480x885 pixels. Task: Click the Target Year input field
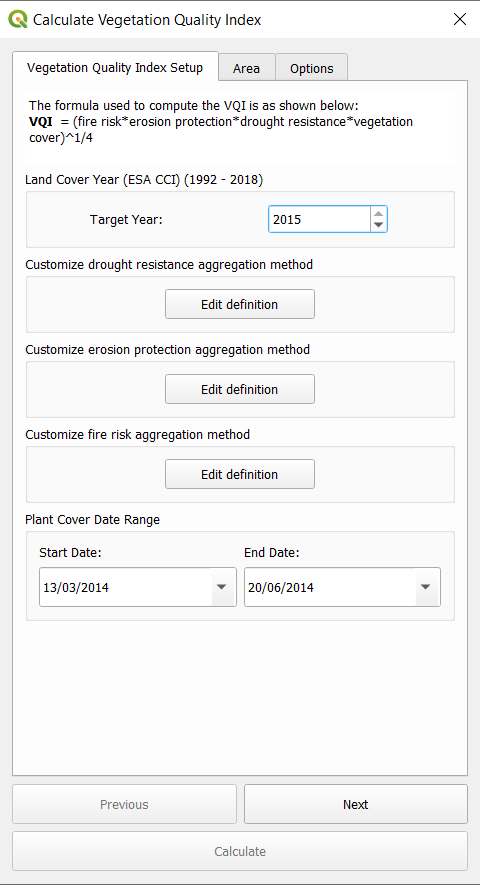pyautogui.click(x=319, y=220)
